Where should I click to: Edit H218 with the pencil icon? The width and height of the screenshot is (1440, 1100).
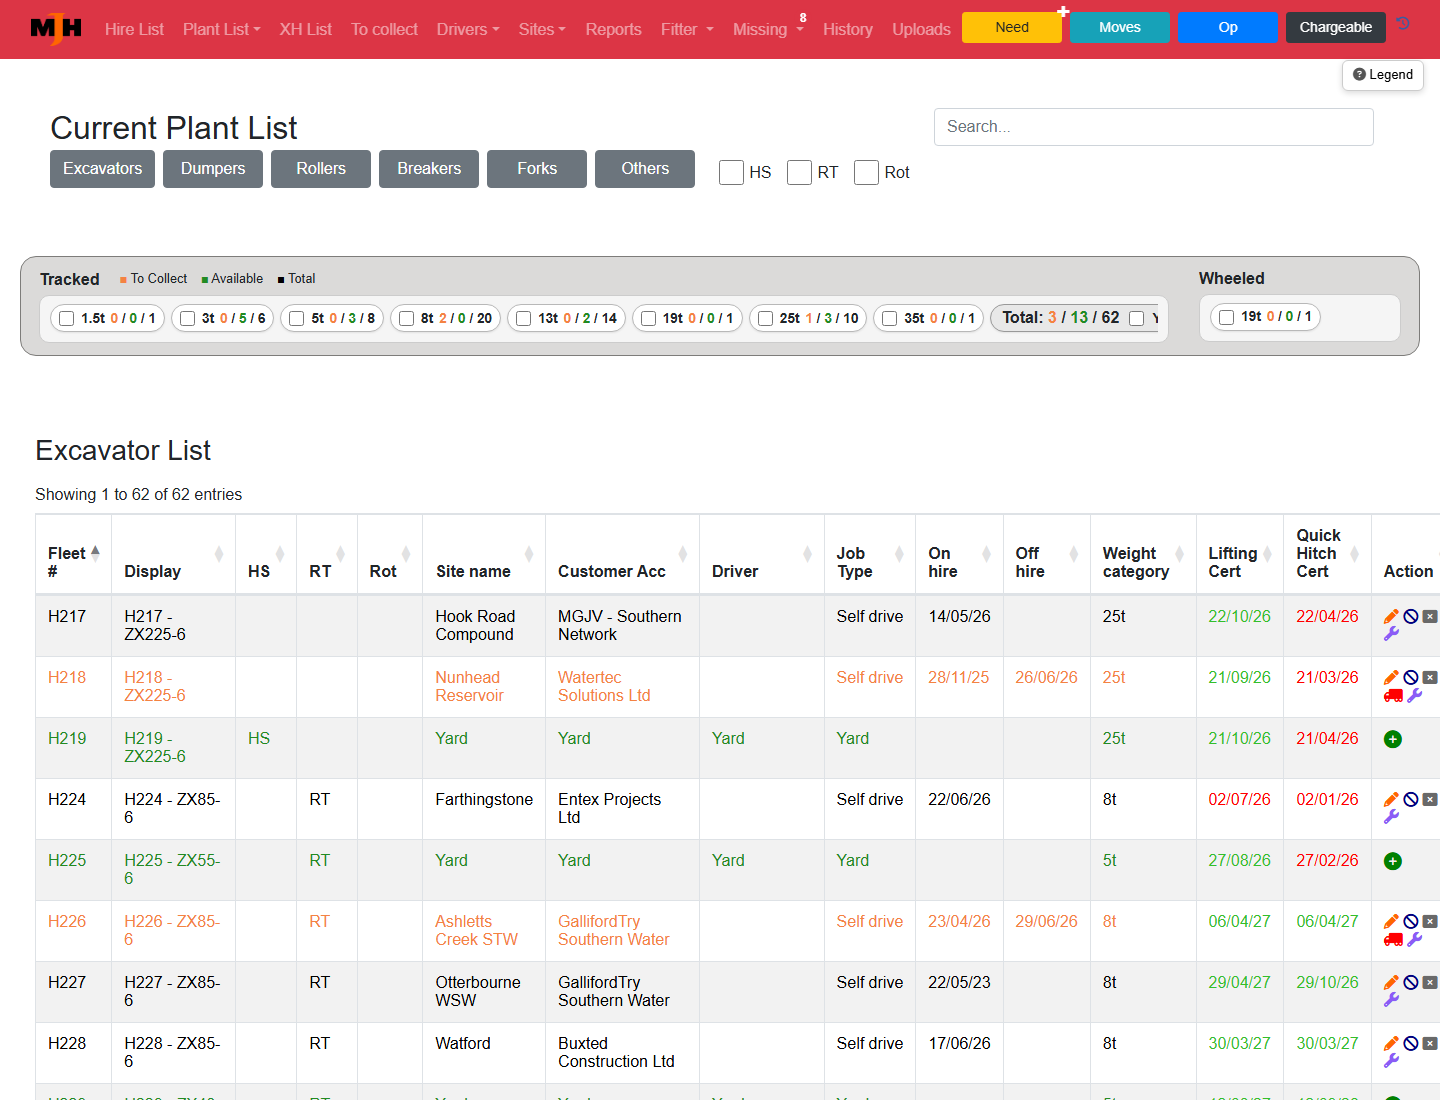pyautogui.click(x=1391, y=677)
